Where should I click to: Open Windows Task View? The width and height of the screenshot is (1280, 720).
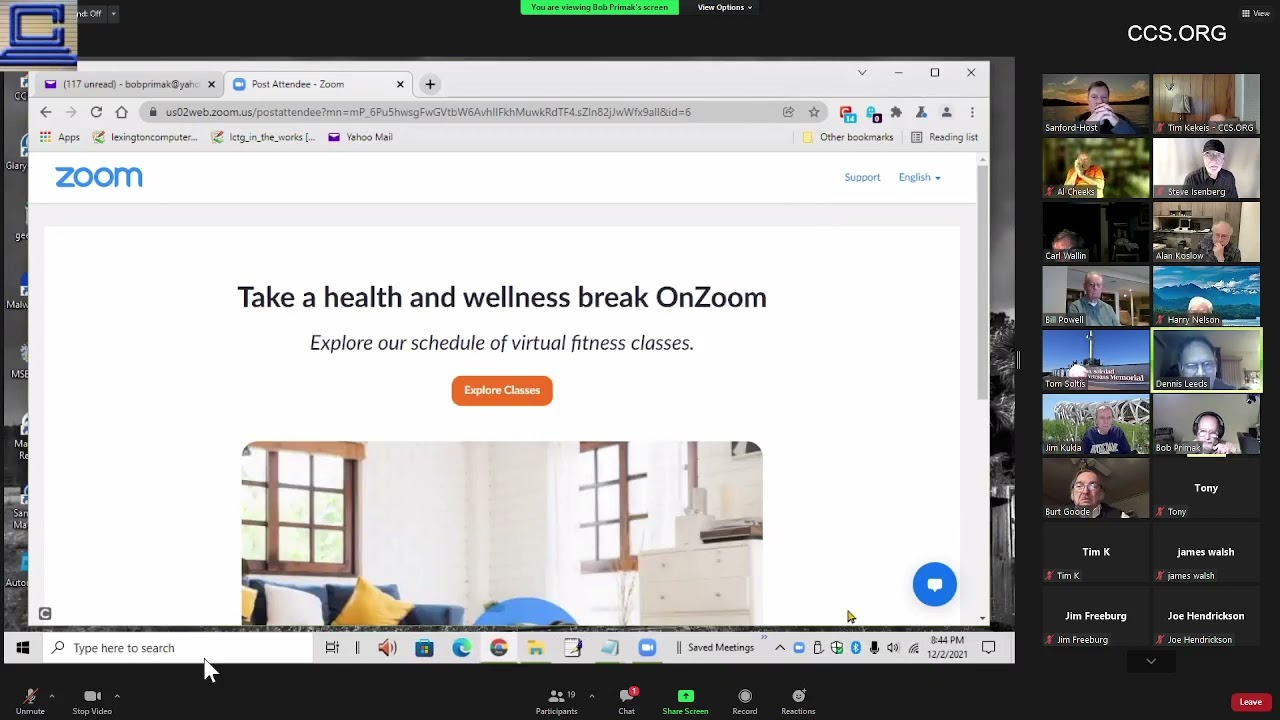click(332, 648)
